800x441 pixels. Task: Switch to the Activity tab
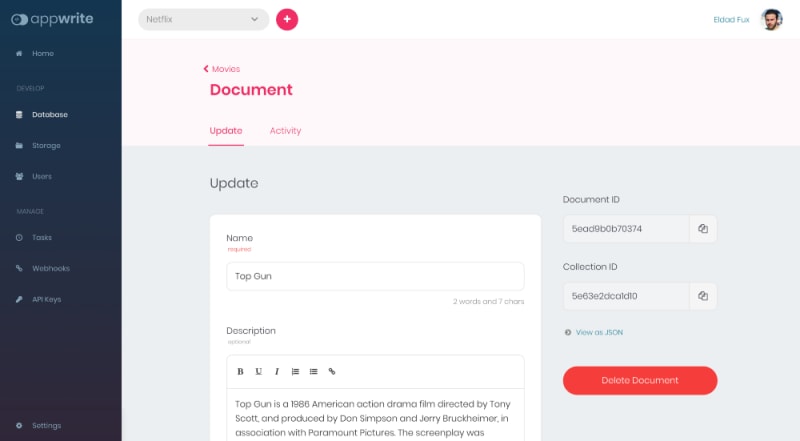[285, 131]
